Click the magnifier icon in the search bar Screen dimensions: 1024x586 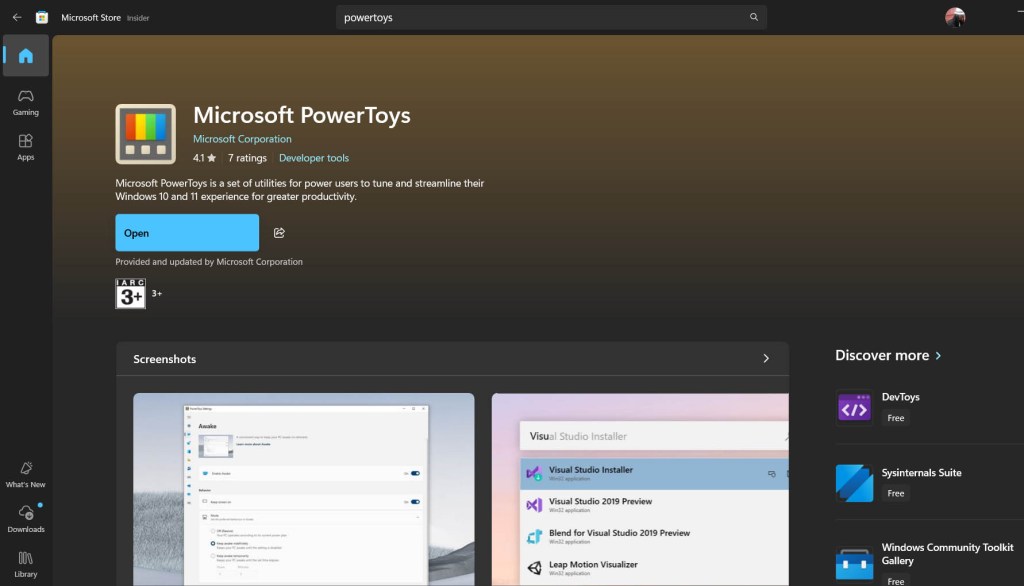point(753,17)
